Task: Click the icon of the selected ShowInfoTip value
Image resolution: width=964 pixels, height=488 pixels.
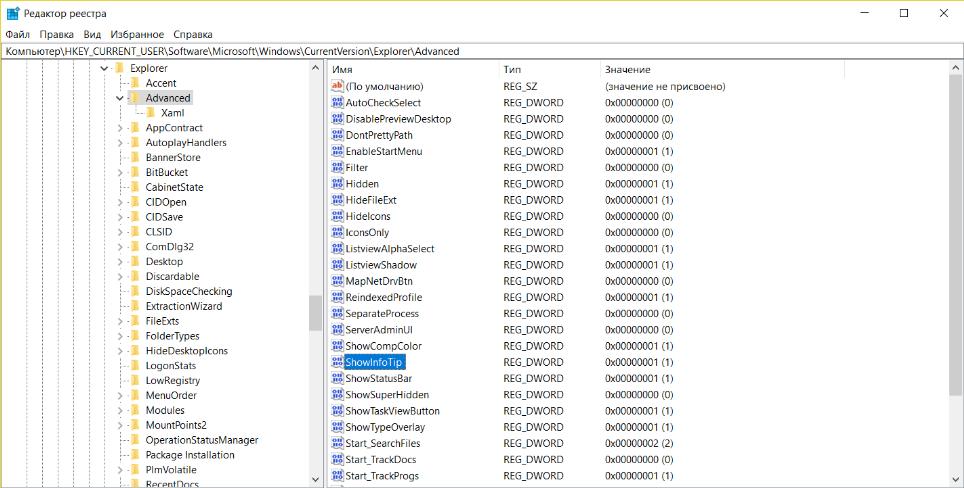Action: (337, 362)
